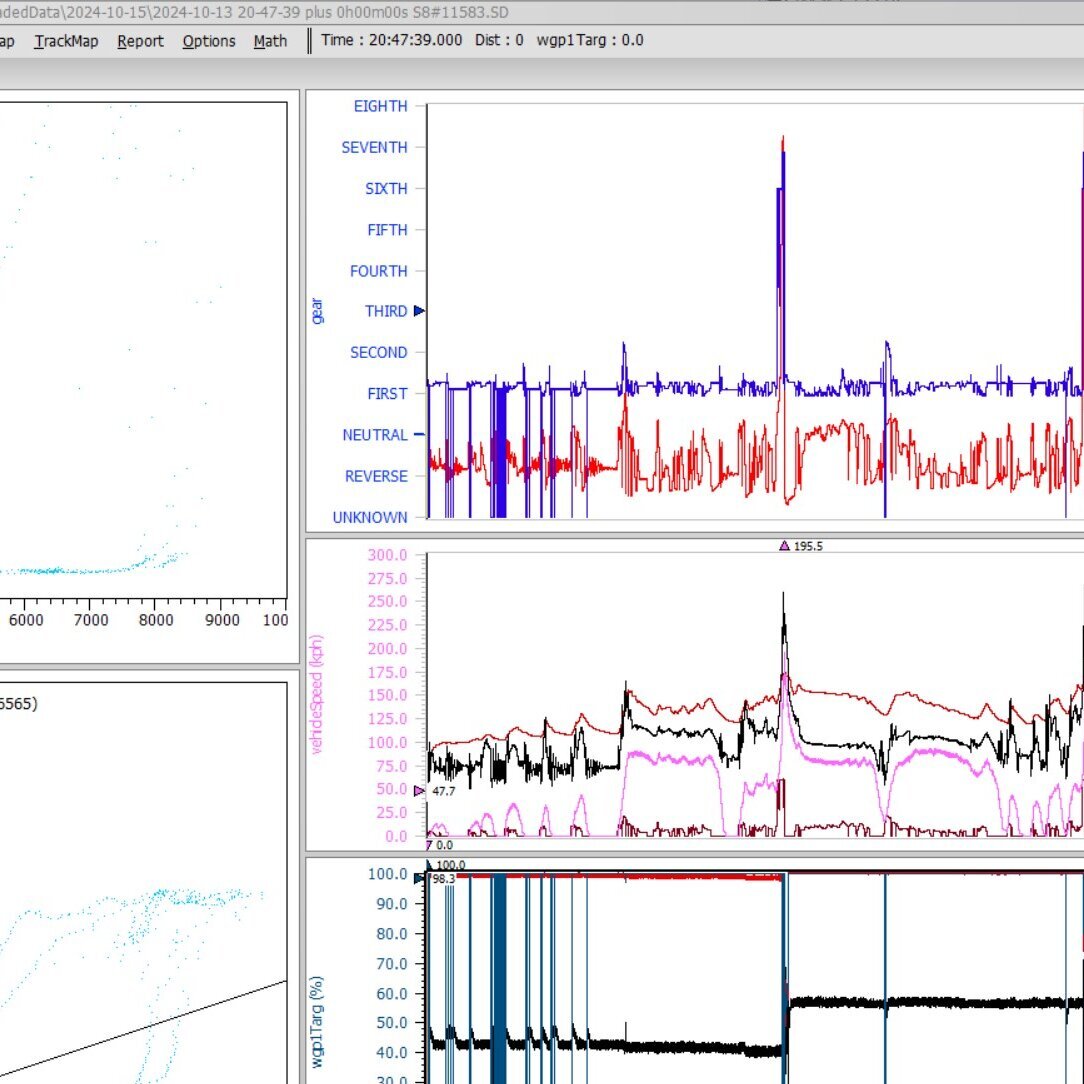The height and width of the screenshot is (1084, 1084).
Task: Click the FOURTH gear axis label
Action: pyautogui.click(x=379, y=271)
